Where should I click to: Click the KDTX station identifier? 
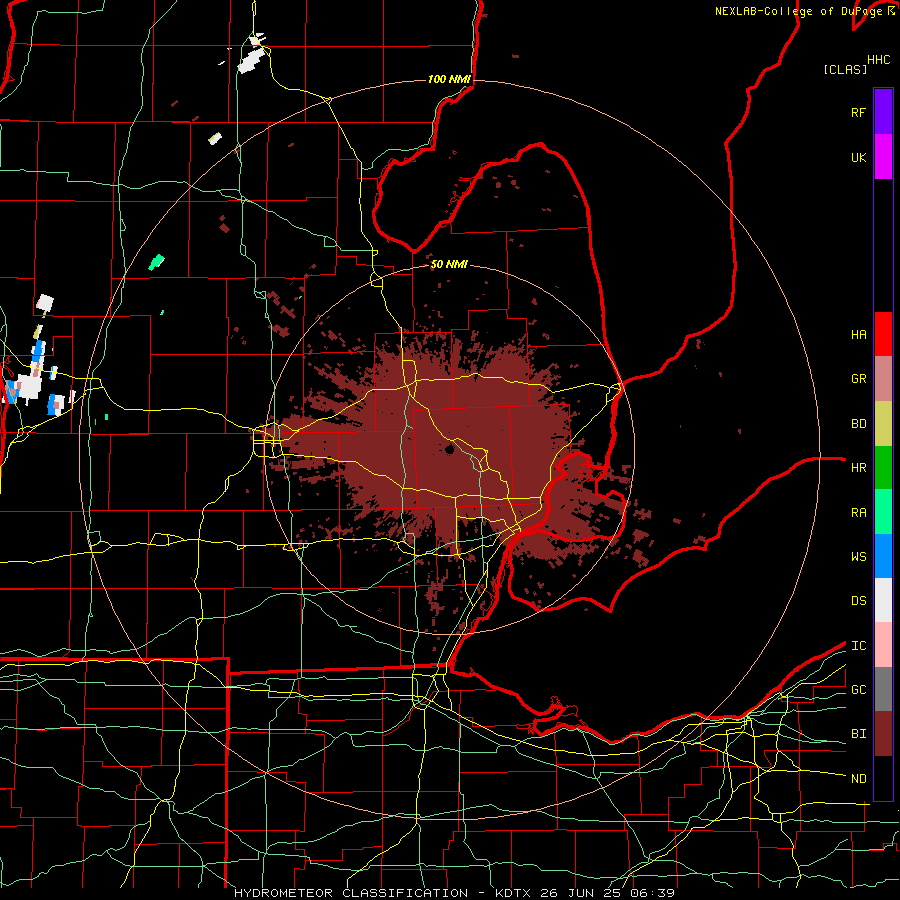514,893
